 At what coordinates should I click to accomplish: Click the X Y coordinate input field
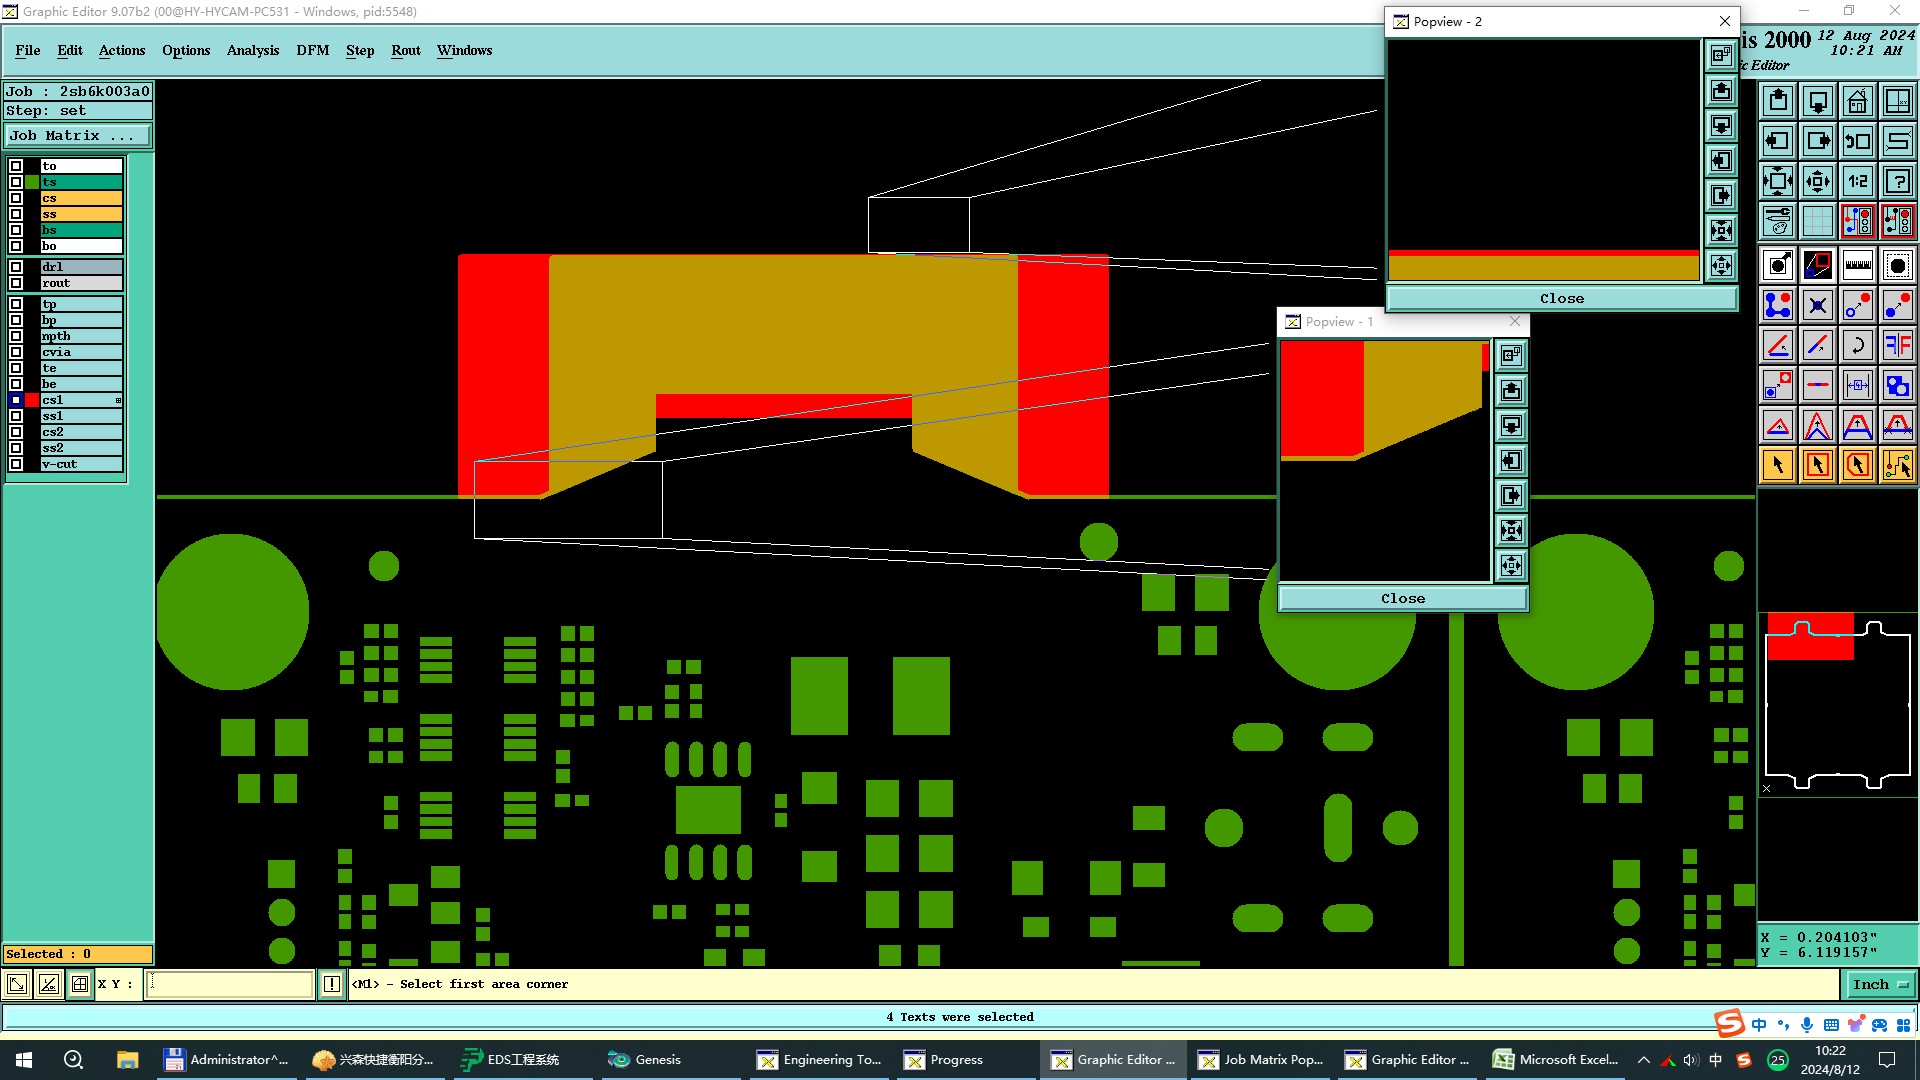click(230, 984)
